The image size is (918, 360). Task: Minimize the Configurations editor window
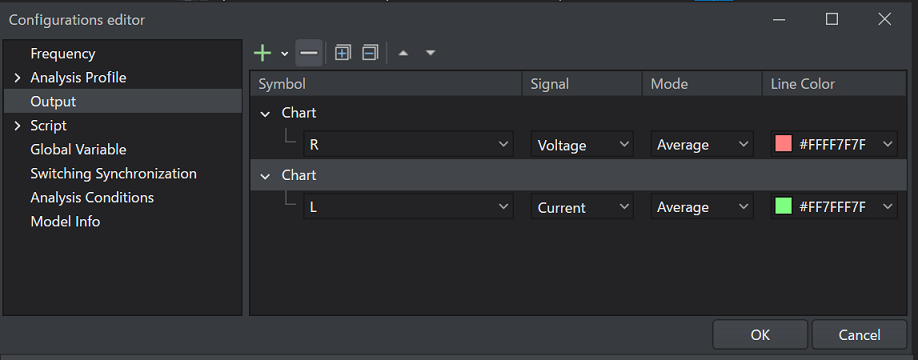click(x=779, y=20)
